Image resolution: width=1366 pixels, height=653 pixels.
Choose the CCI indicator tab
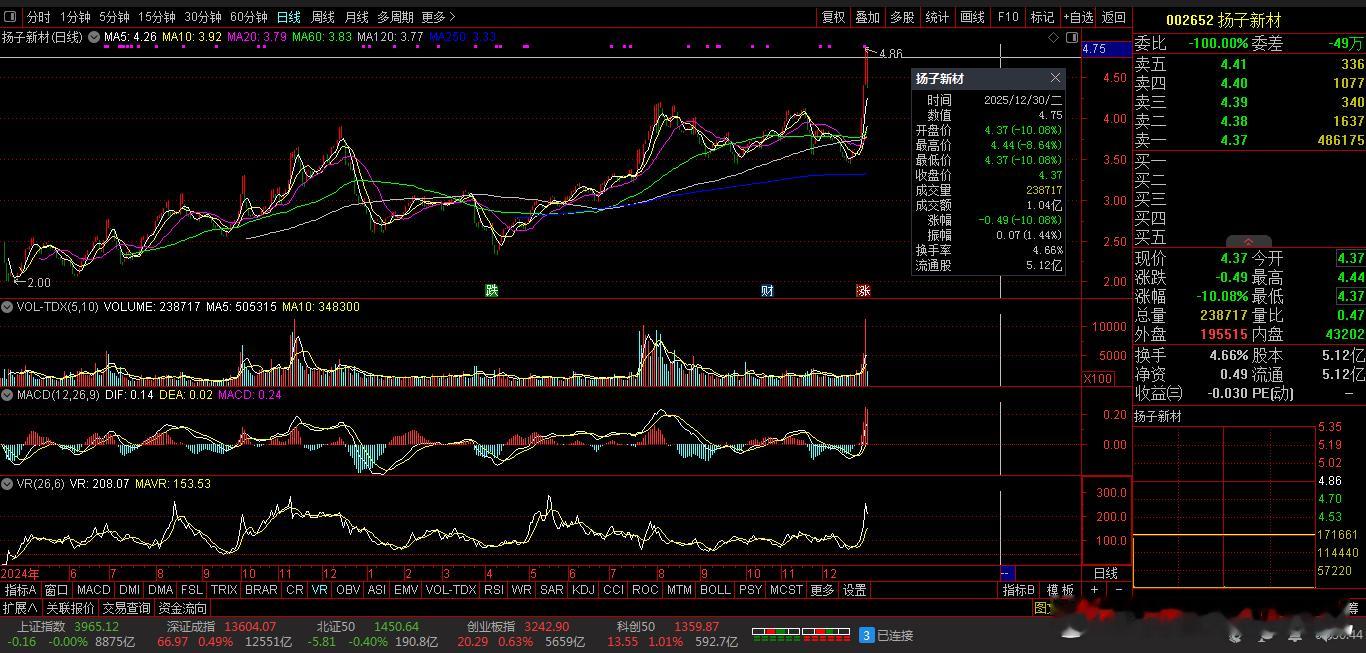pos(613,590)
